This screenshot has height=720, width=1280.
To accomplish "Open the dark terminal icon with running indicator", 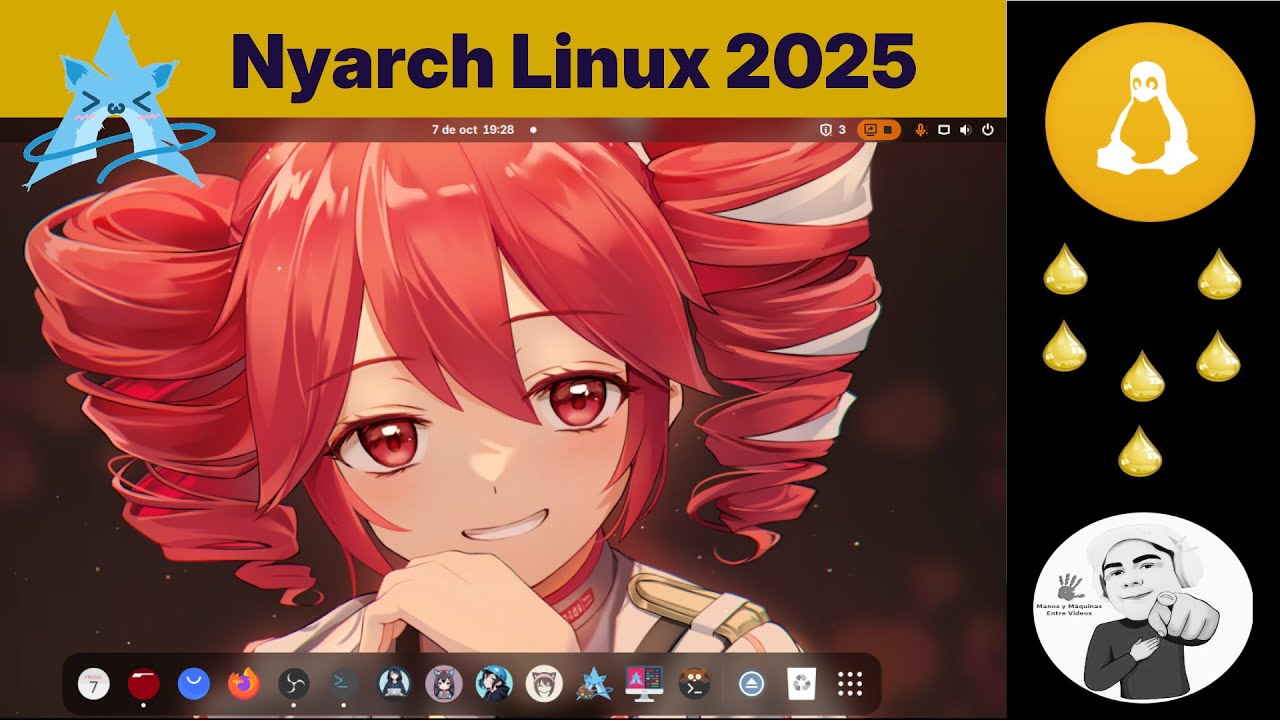I will coord(344,684).
